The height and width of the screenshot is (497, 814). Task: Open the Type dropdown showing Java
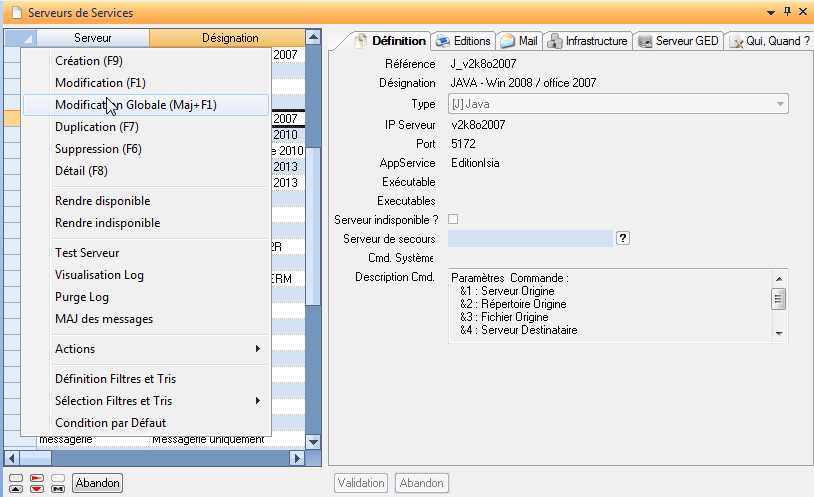(779, 104)
